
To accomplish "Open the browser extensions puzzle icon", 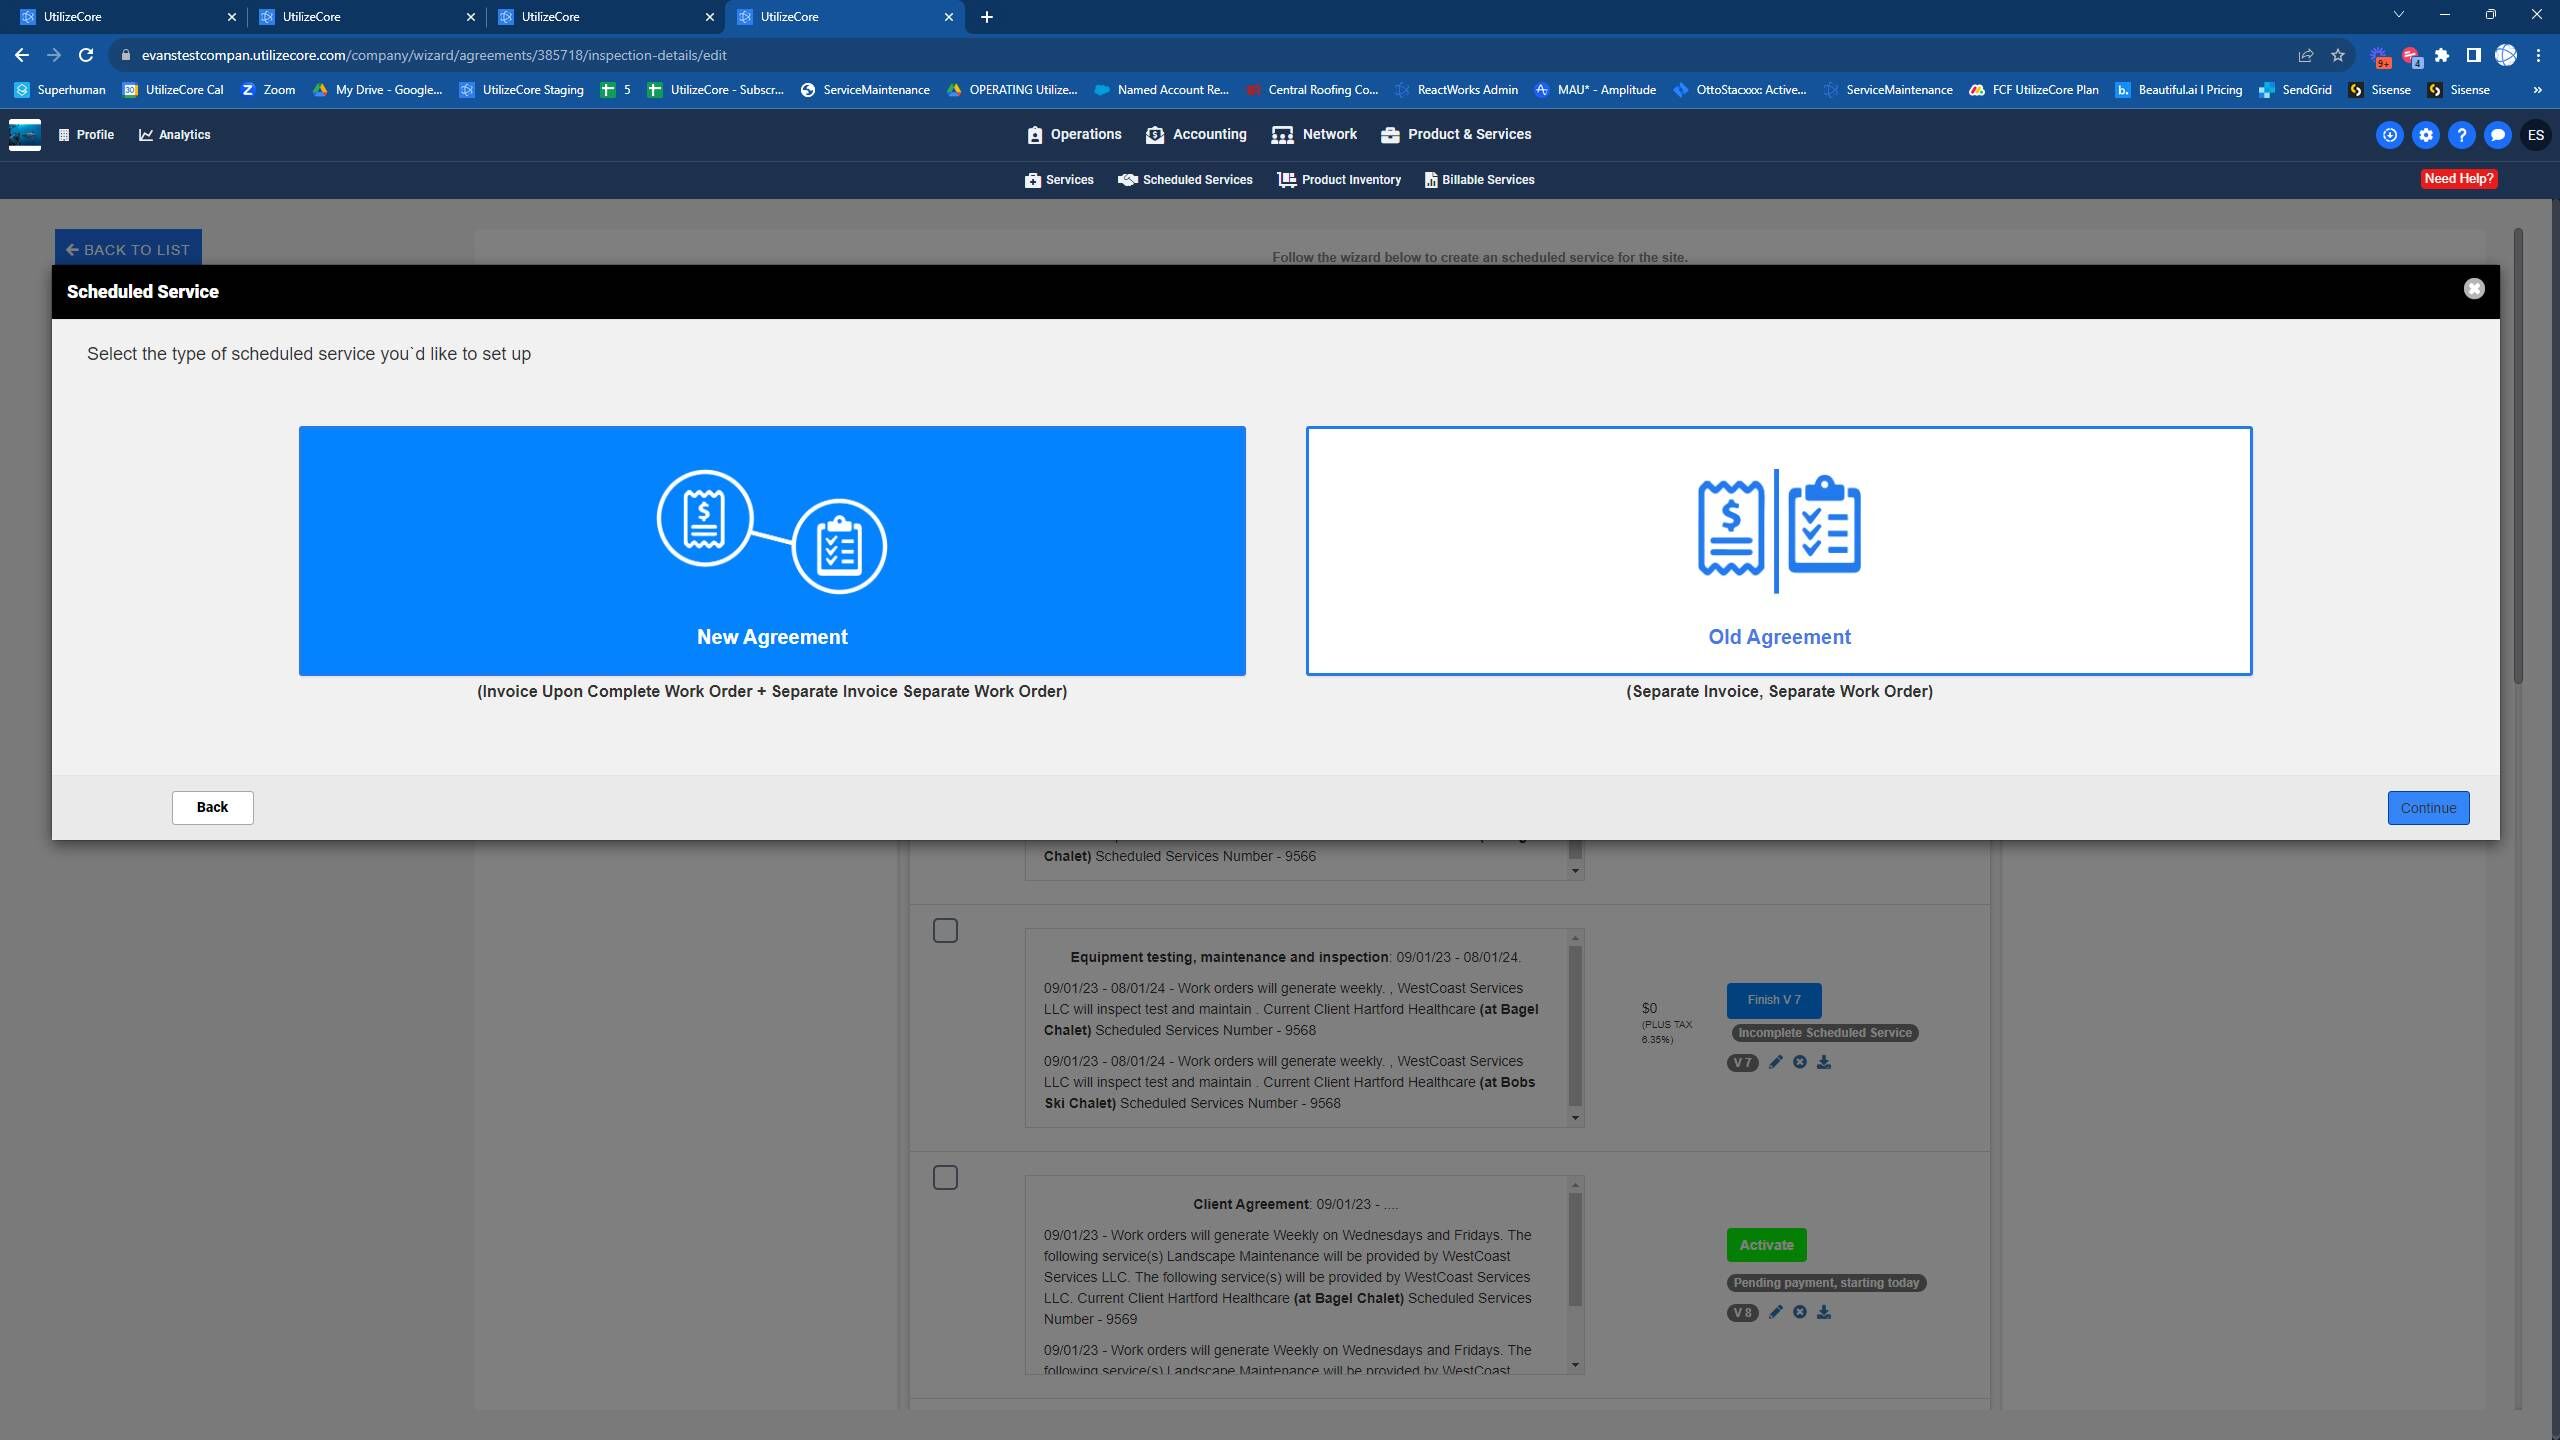I will tap(2442, 55).
